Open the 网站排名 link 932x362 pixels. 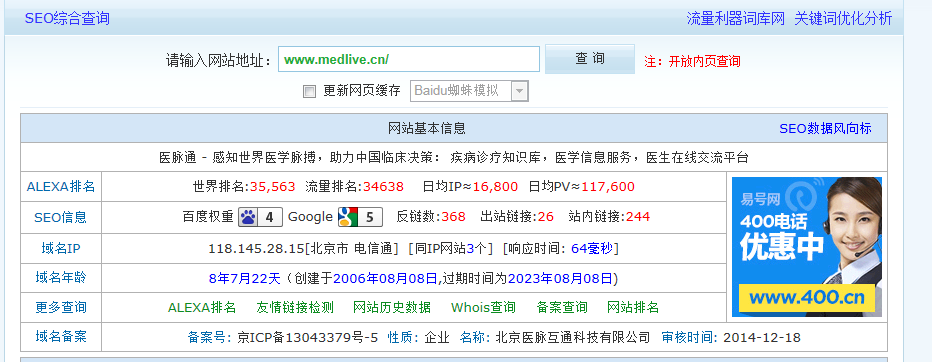pyautogui.click(x=633, y=307)
